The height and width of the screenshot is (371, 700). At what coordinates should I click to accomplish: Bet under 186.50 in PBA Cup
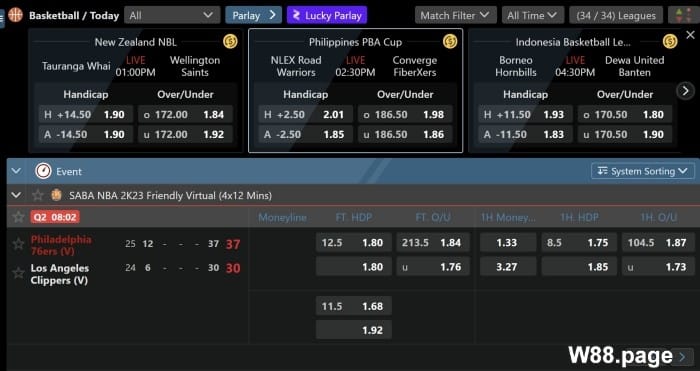tap(405, 134)
